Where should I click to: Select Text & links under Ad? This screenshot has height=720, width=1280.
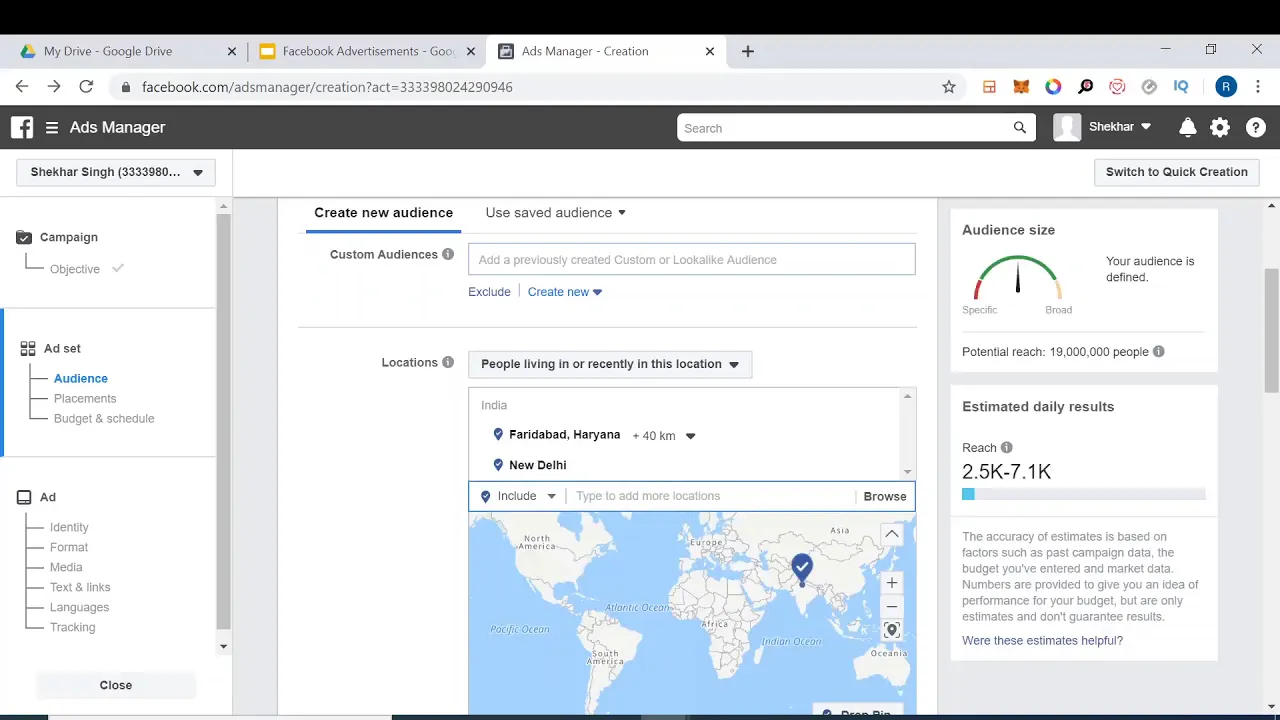pos(80,587)
